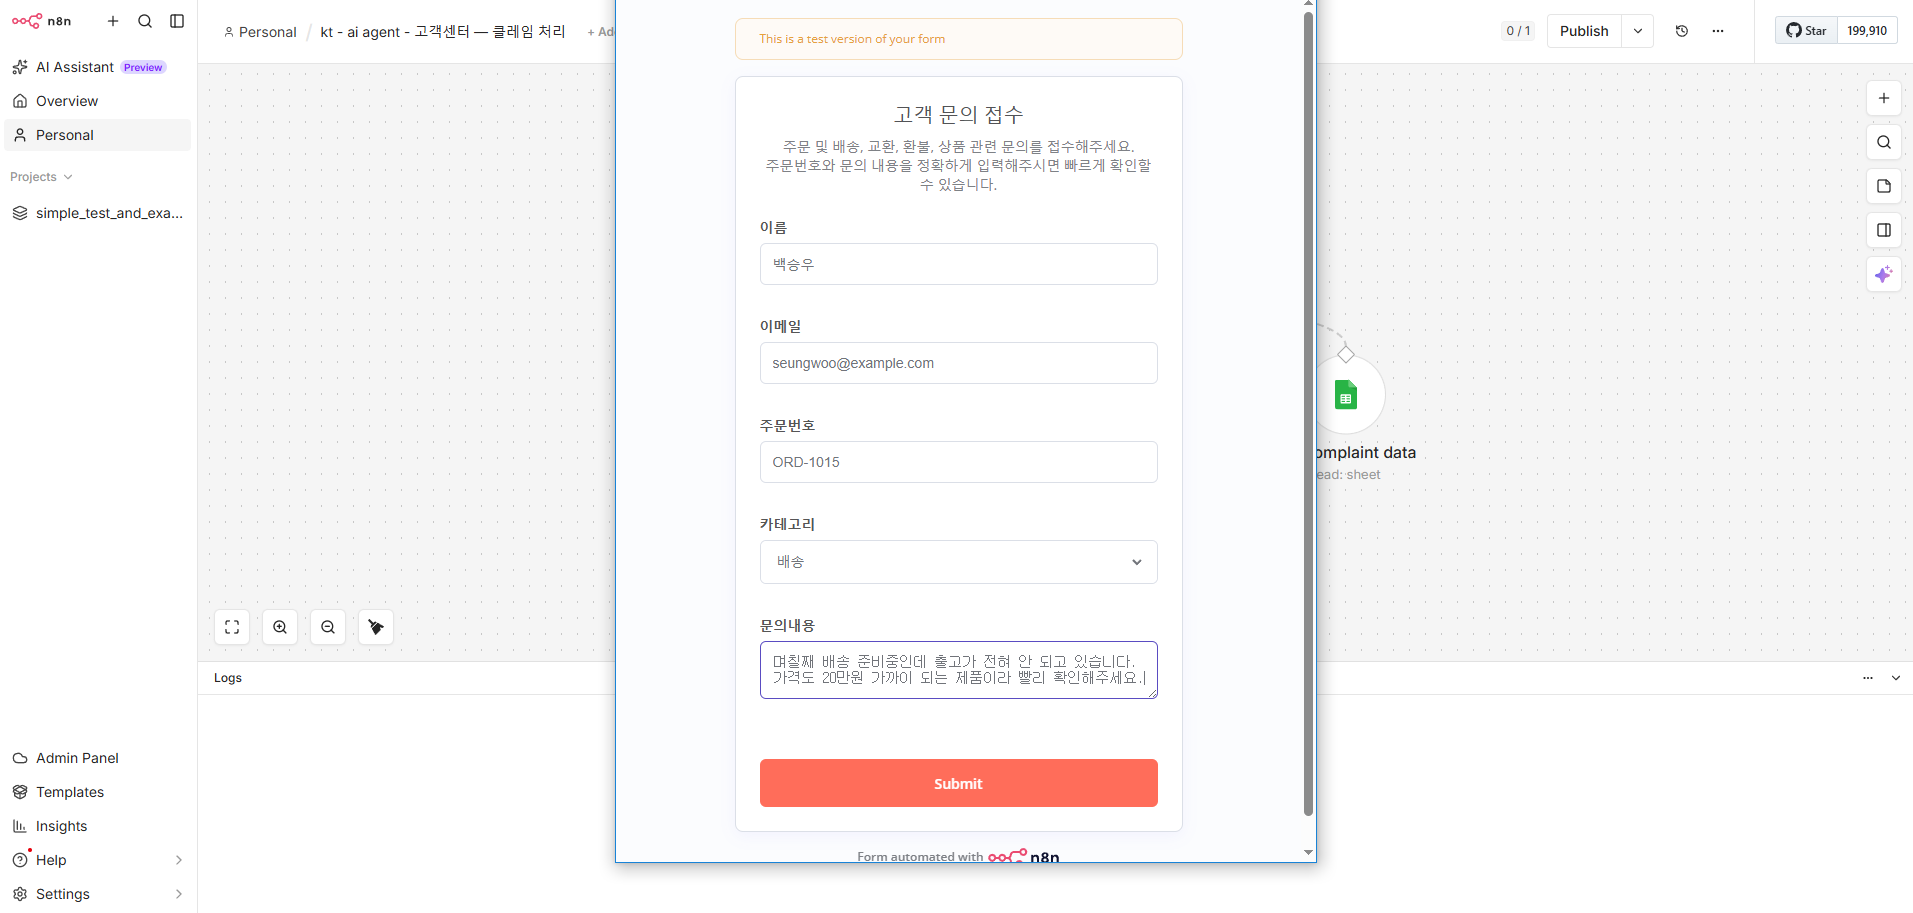Click the 이름 name input field
The height and width of the screenshot is (913, 1913).
[x=959, y=264]
